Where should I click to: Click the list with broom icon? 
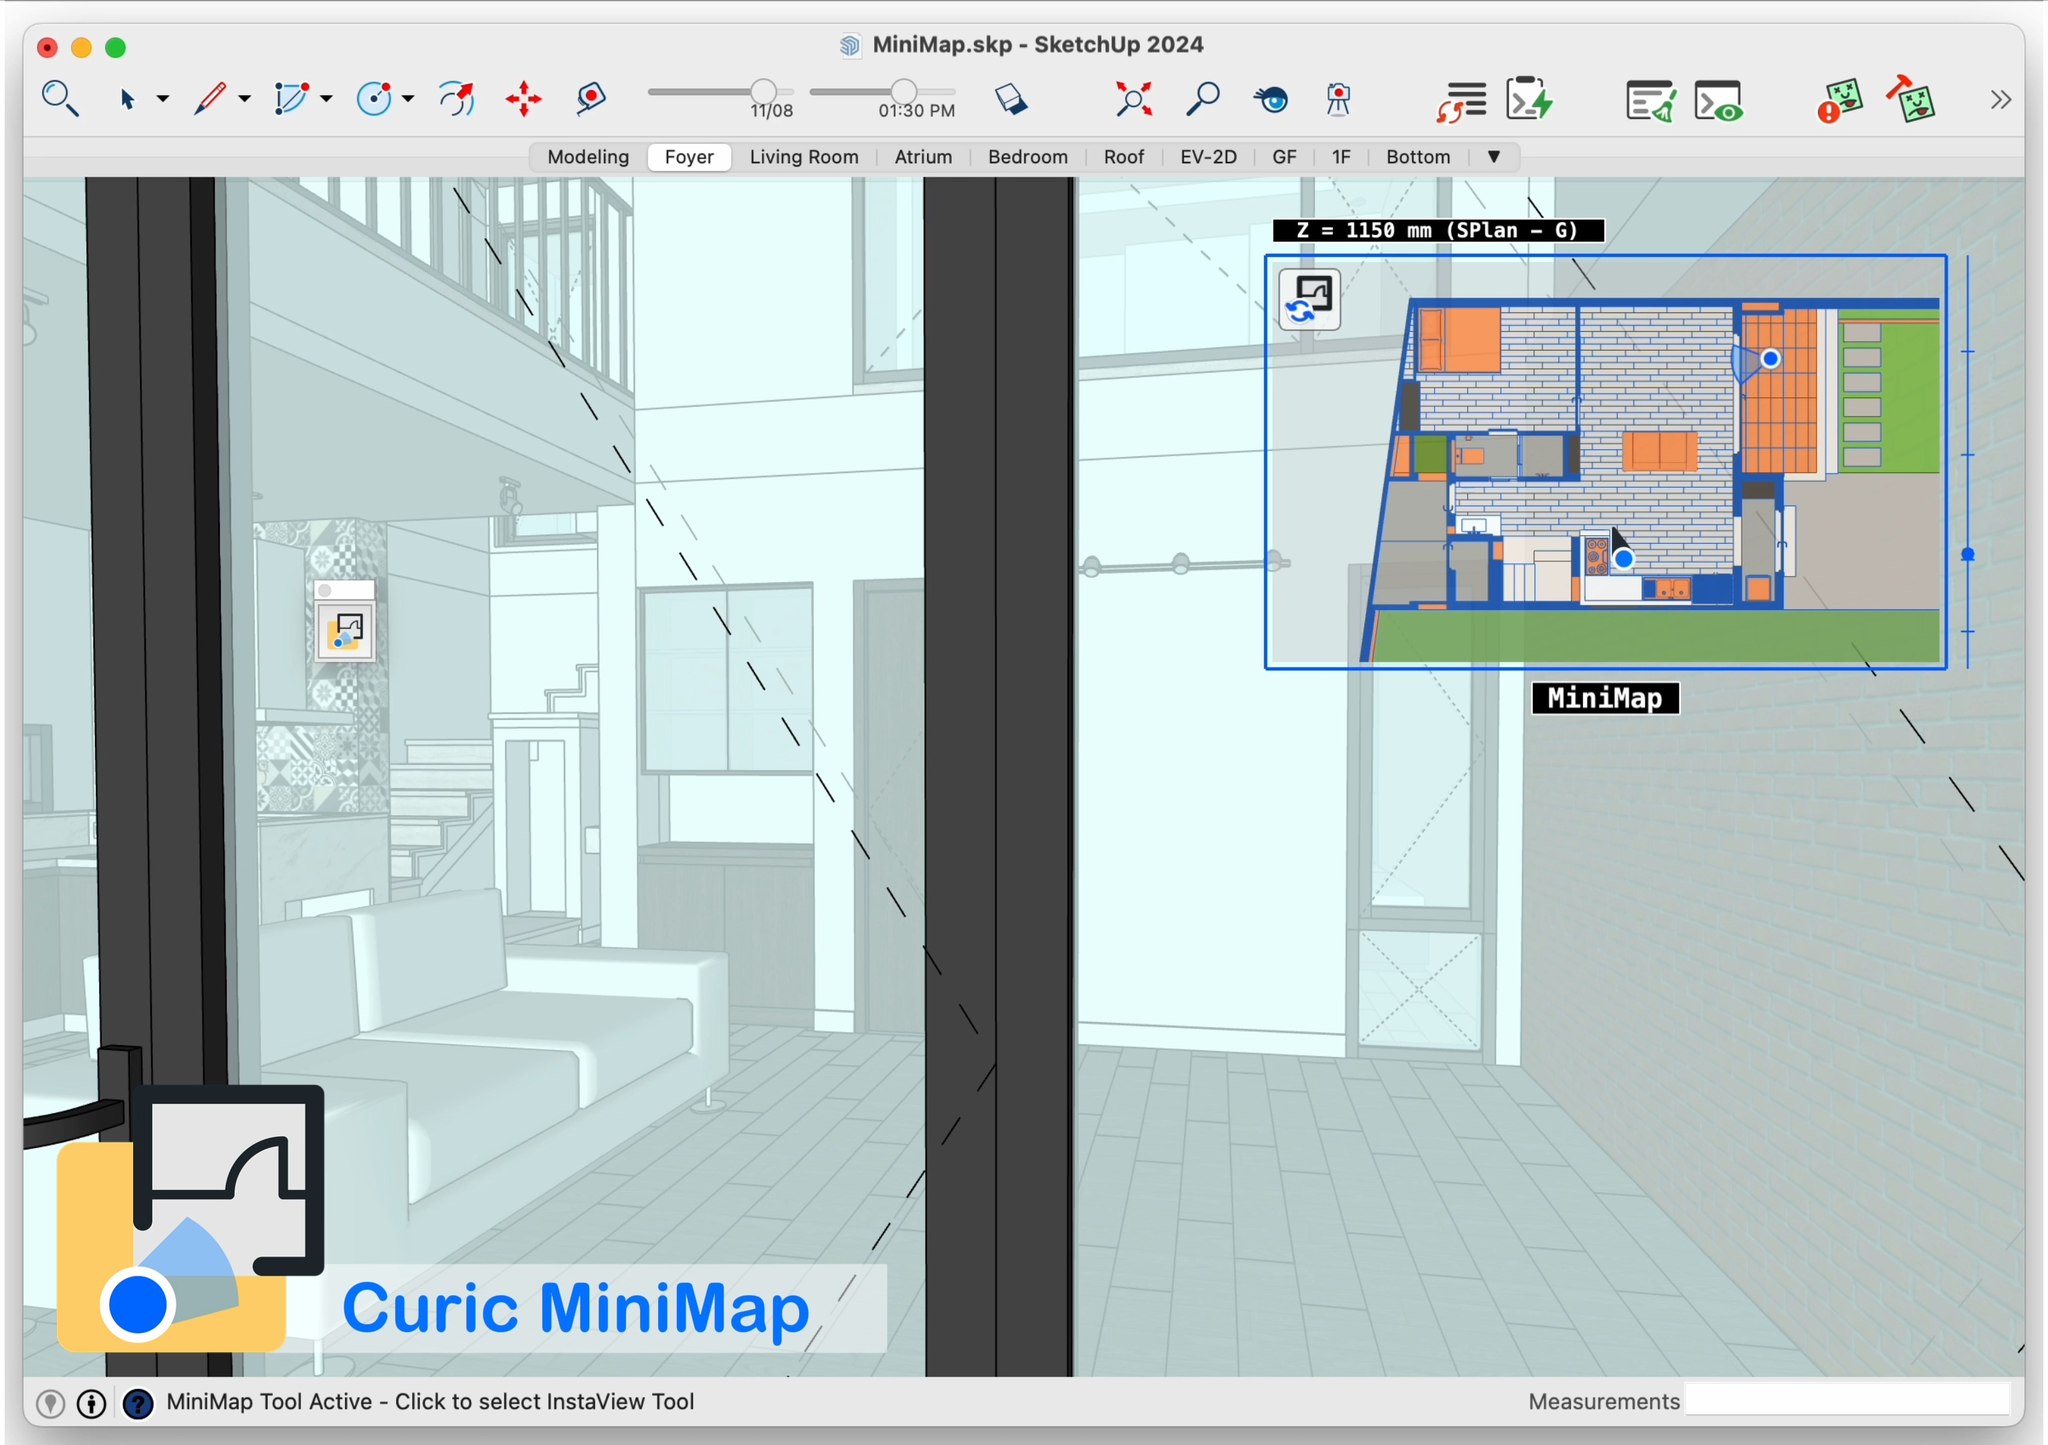pos(1650,101)
